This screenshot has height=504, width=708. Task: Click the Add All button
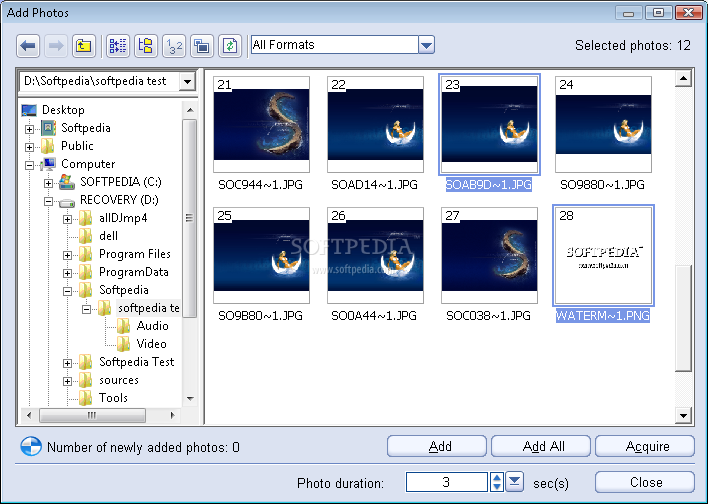coord(540,446)
